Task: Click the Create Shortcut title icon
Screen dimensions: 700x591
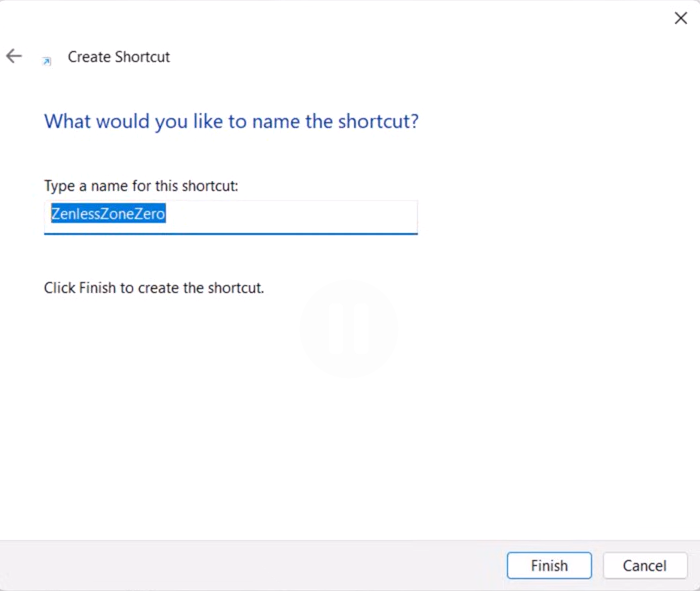Action: (46, 61)
